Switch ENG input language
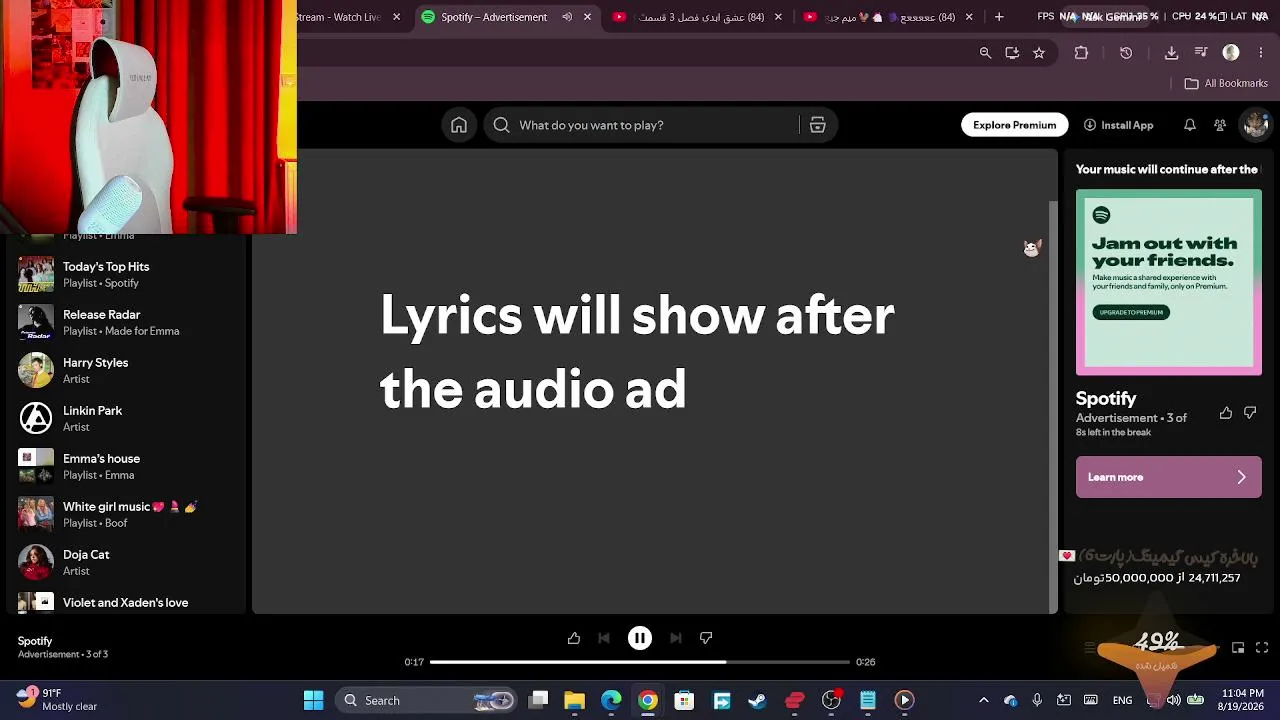This screenshot has width=1280, height=720. 1122,700
